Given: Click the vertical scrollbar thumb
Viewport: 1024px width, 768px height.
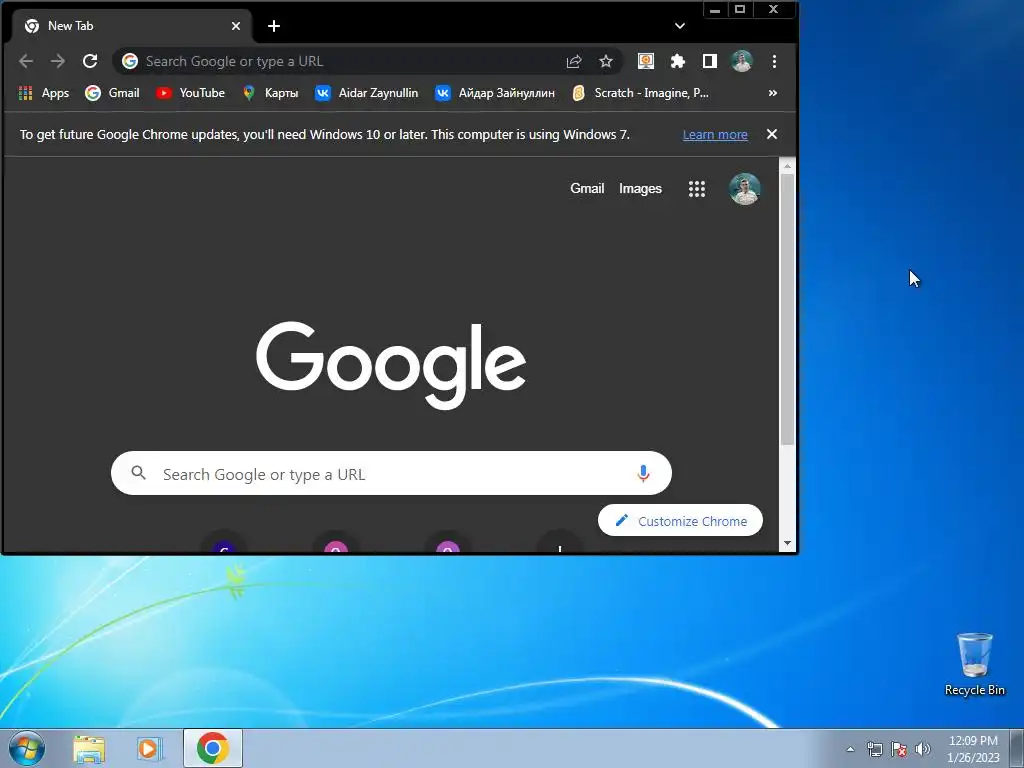Looking at the screenshot, I should point(787,310).
